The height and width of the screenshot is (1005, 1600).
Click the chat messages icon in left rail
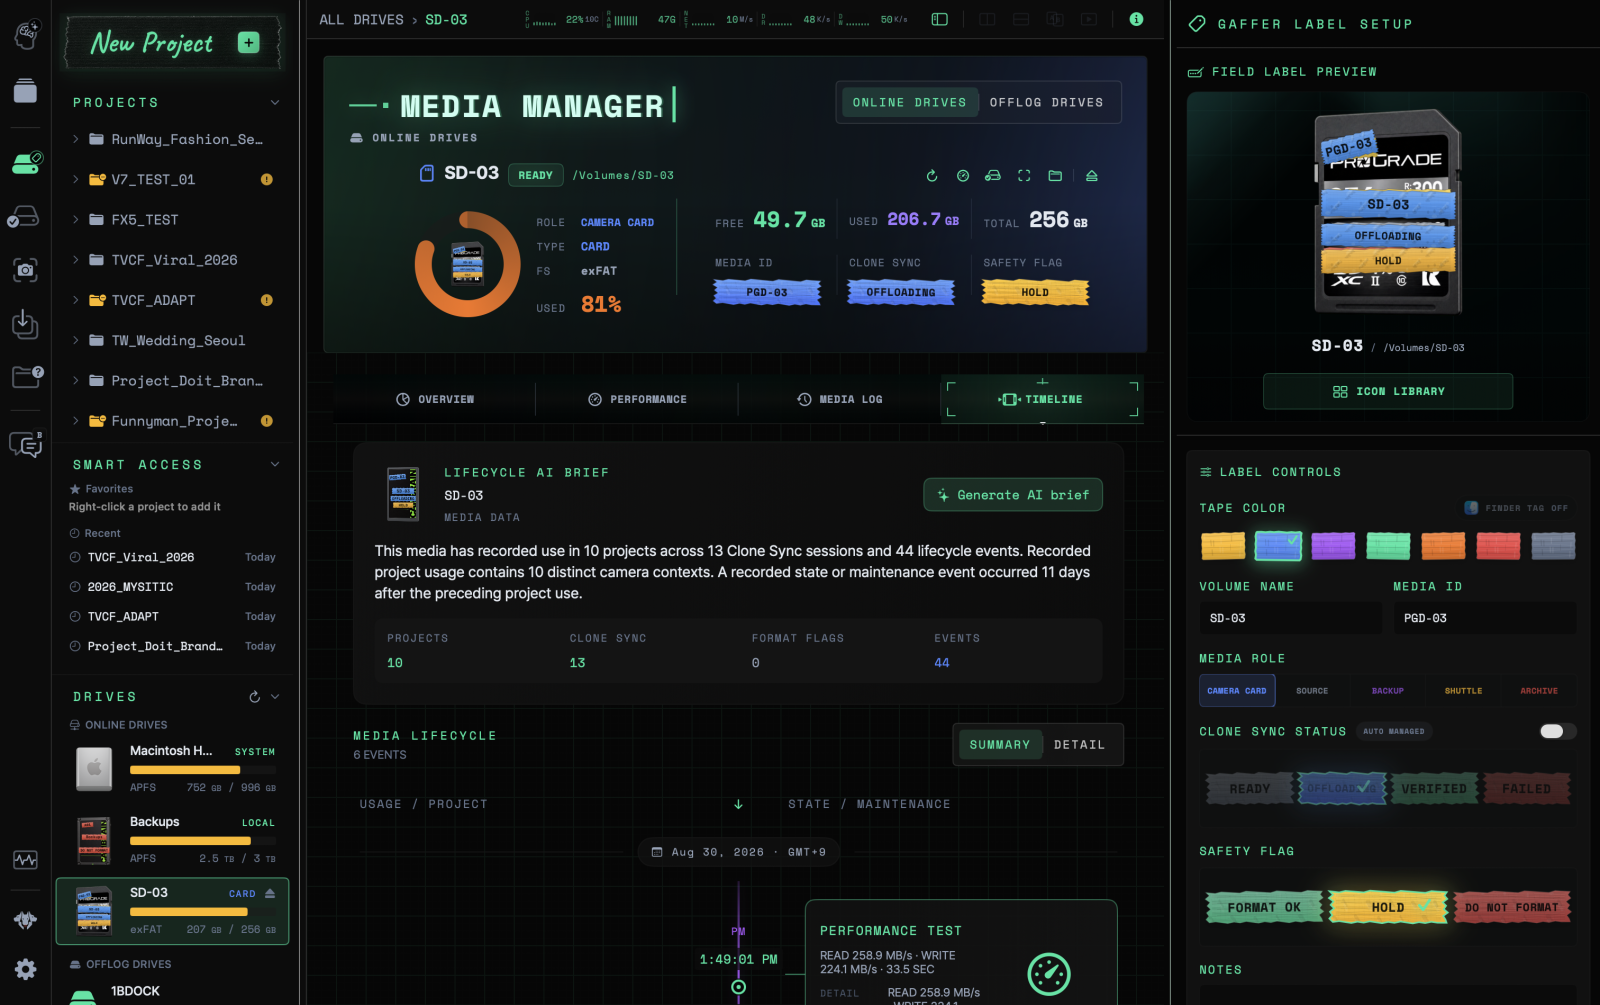point(26,444)
